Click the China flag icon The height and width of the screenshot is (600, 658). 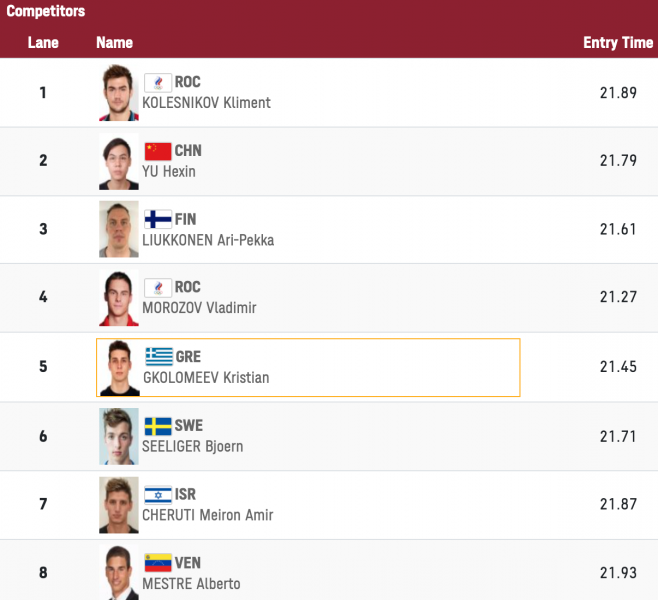point(158,151)
